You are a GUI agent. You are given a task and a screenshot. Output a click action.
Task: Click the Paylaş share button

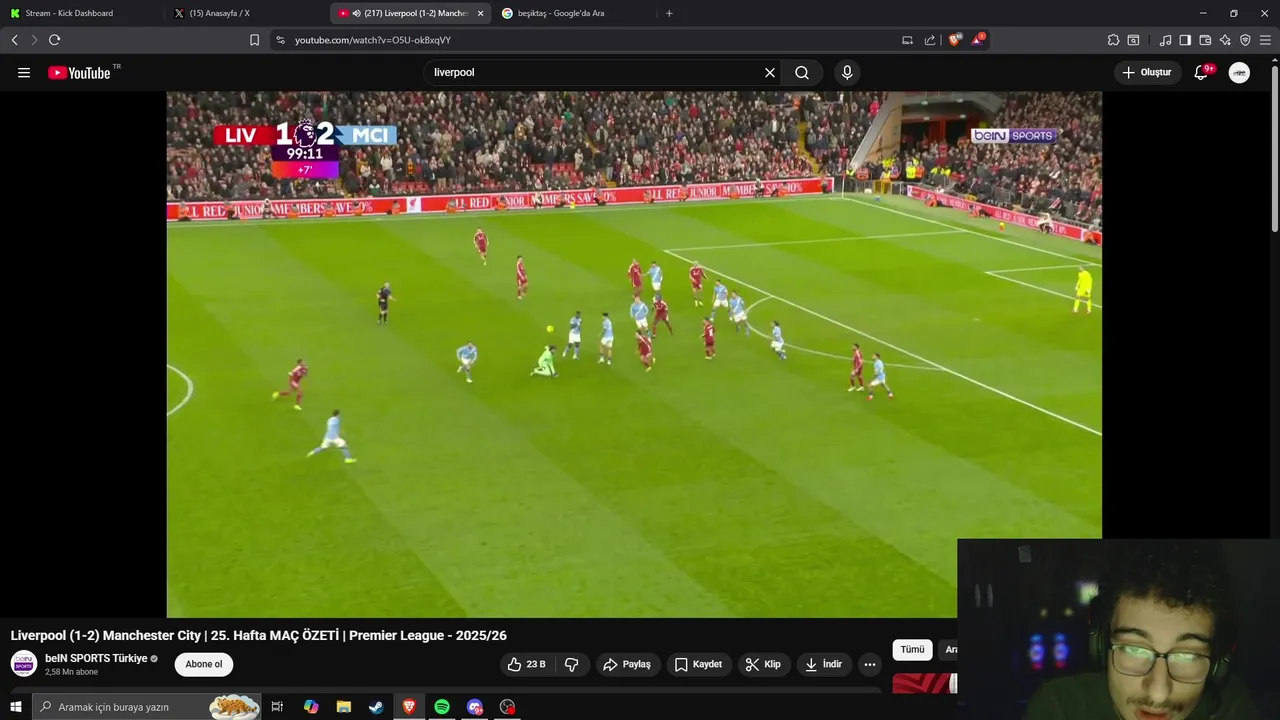pyautogui.click(x=627, y=664)
